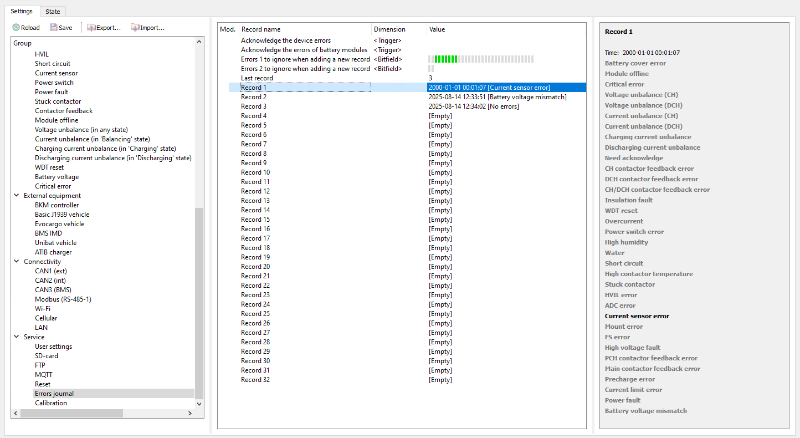Click the tree horizontal scroll right arrow
The image size is (800, 438).
coord(190,413)
